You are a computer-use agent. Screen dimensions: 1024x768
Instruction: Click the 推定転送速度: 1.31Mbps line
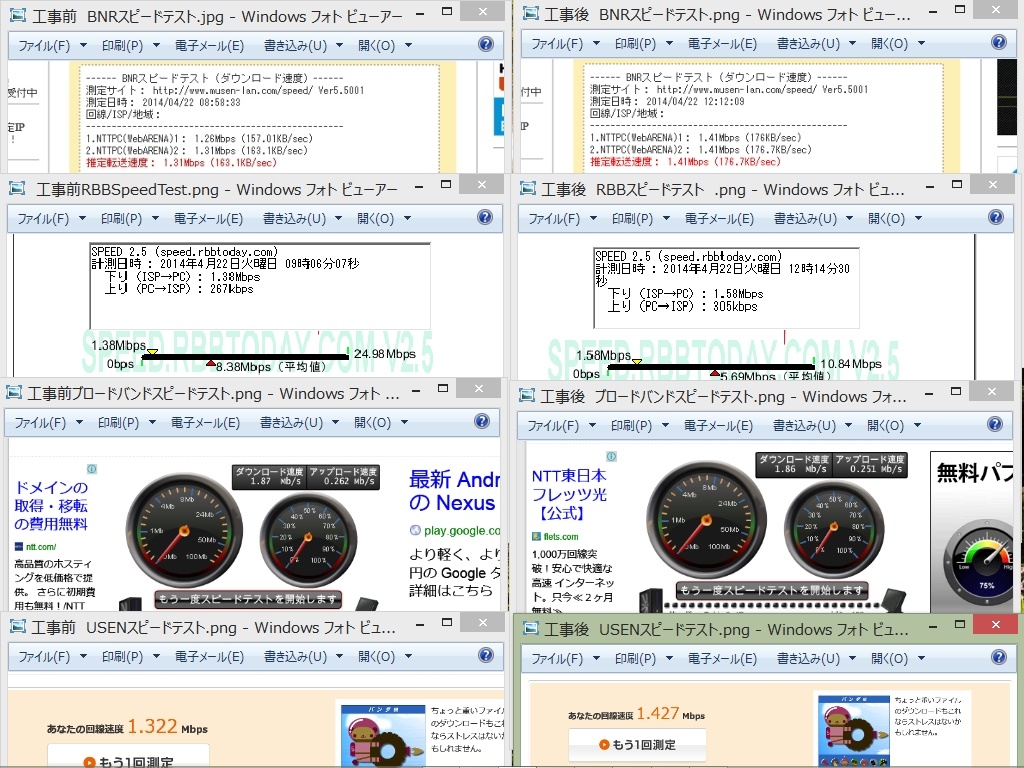tap(182, 163)
